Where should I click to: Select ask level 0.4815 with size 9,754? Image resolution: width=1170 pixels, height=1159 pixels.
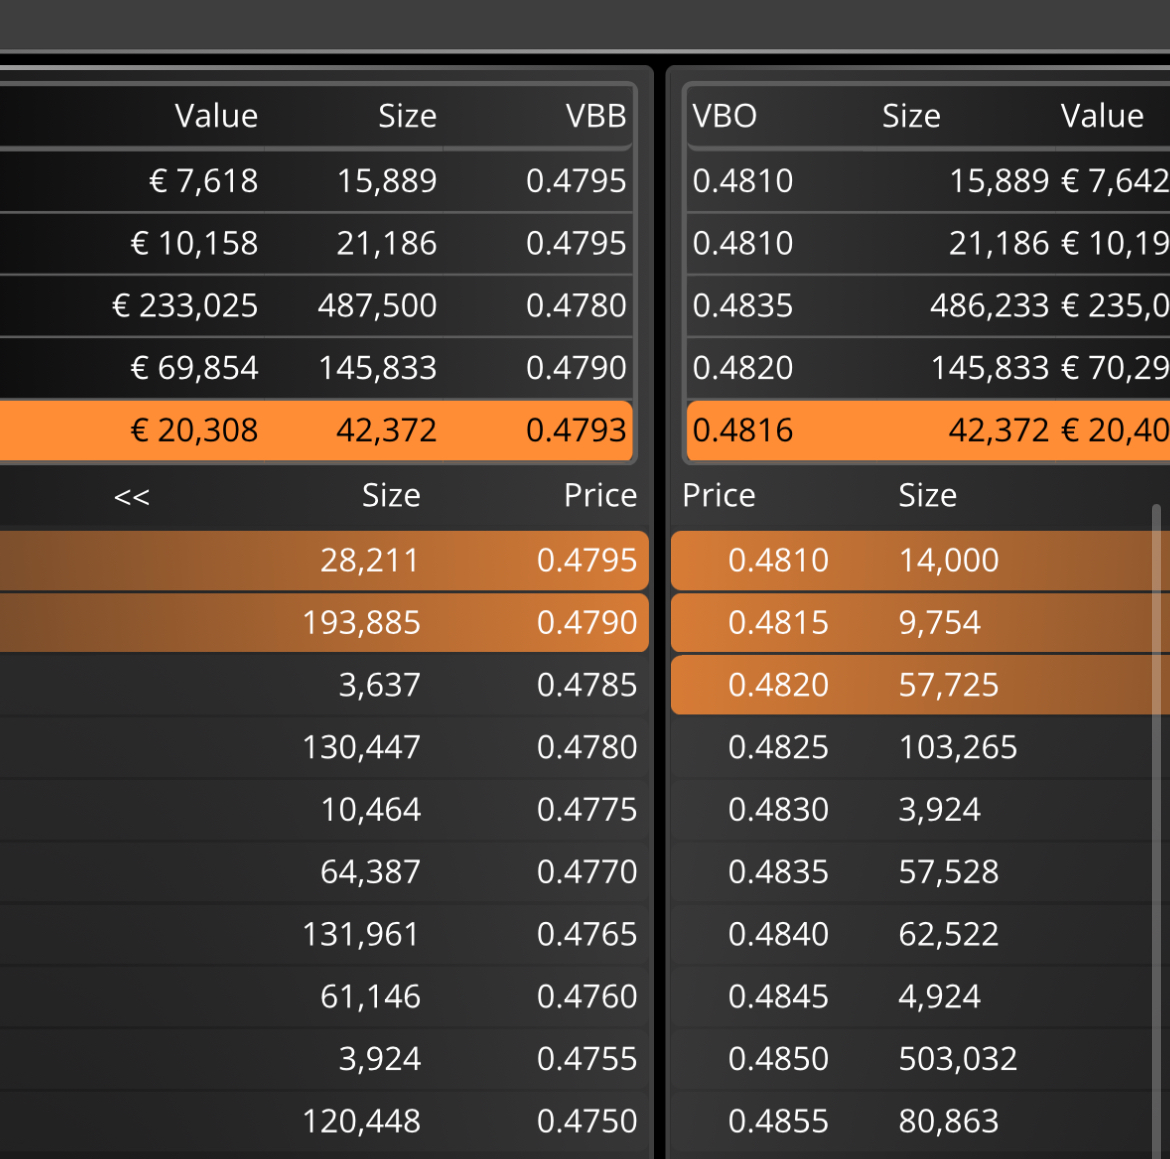point(920,622)
